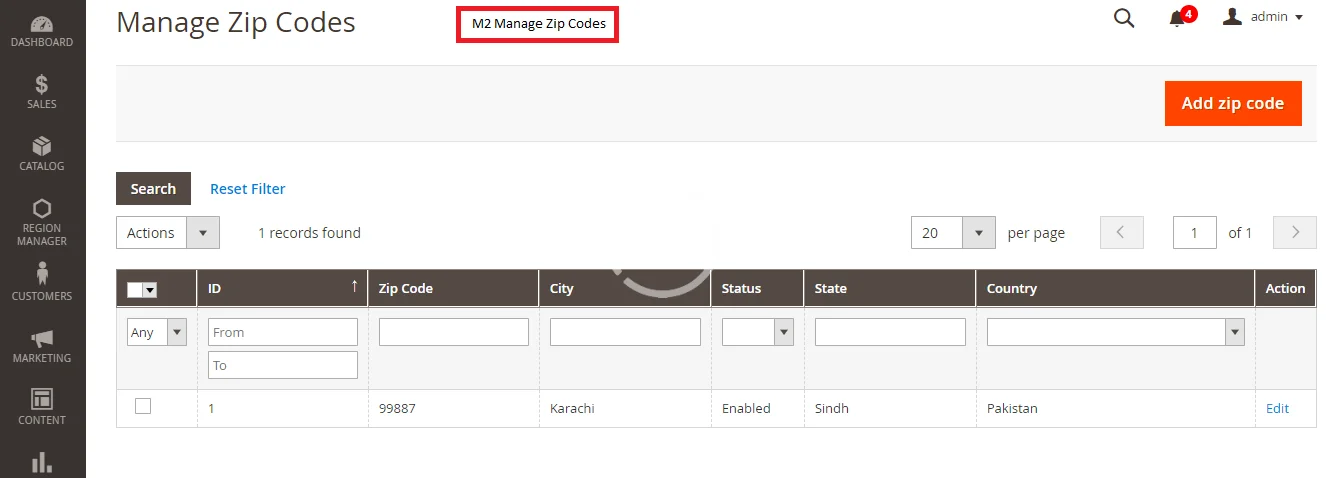This screenshot has width=1326, height=478.
Task: Open Region Manager hexagon icon
Action: pos(42,221)
